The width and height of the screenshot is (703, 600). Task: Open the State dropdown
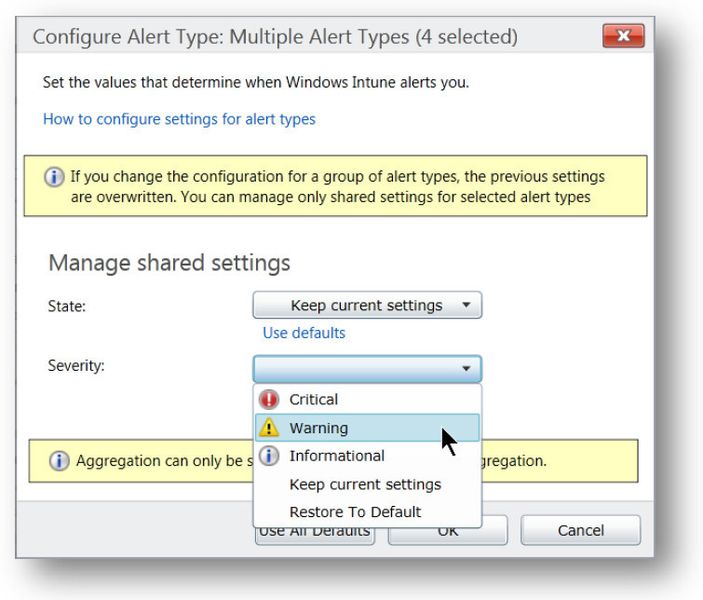[367, 305]
